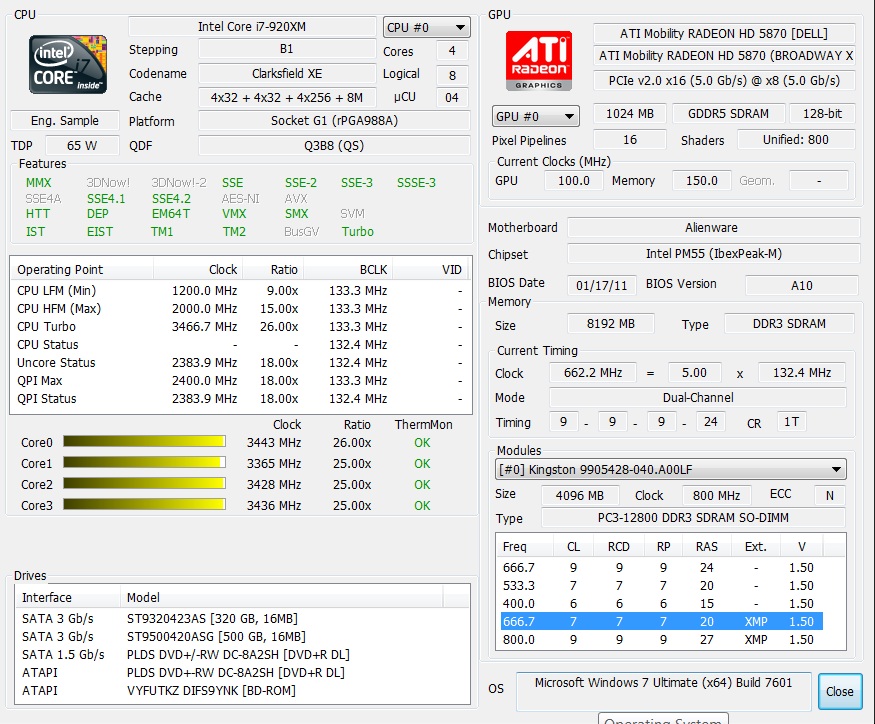Click the Microsoft Windows 7 Ultimate OS field

664,691
